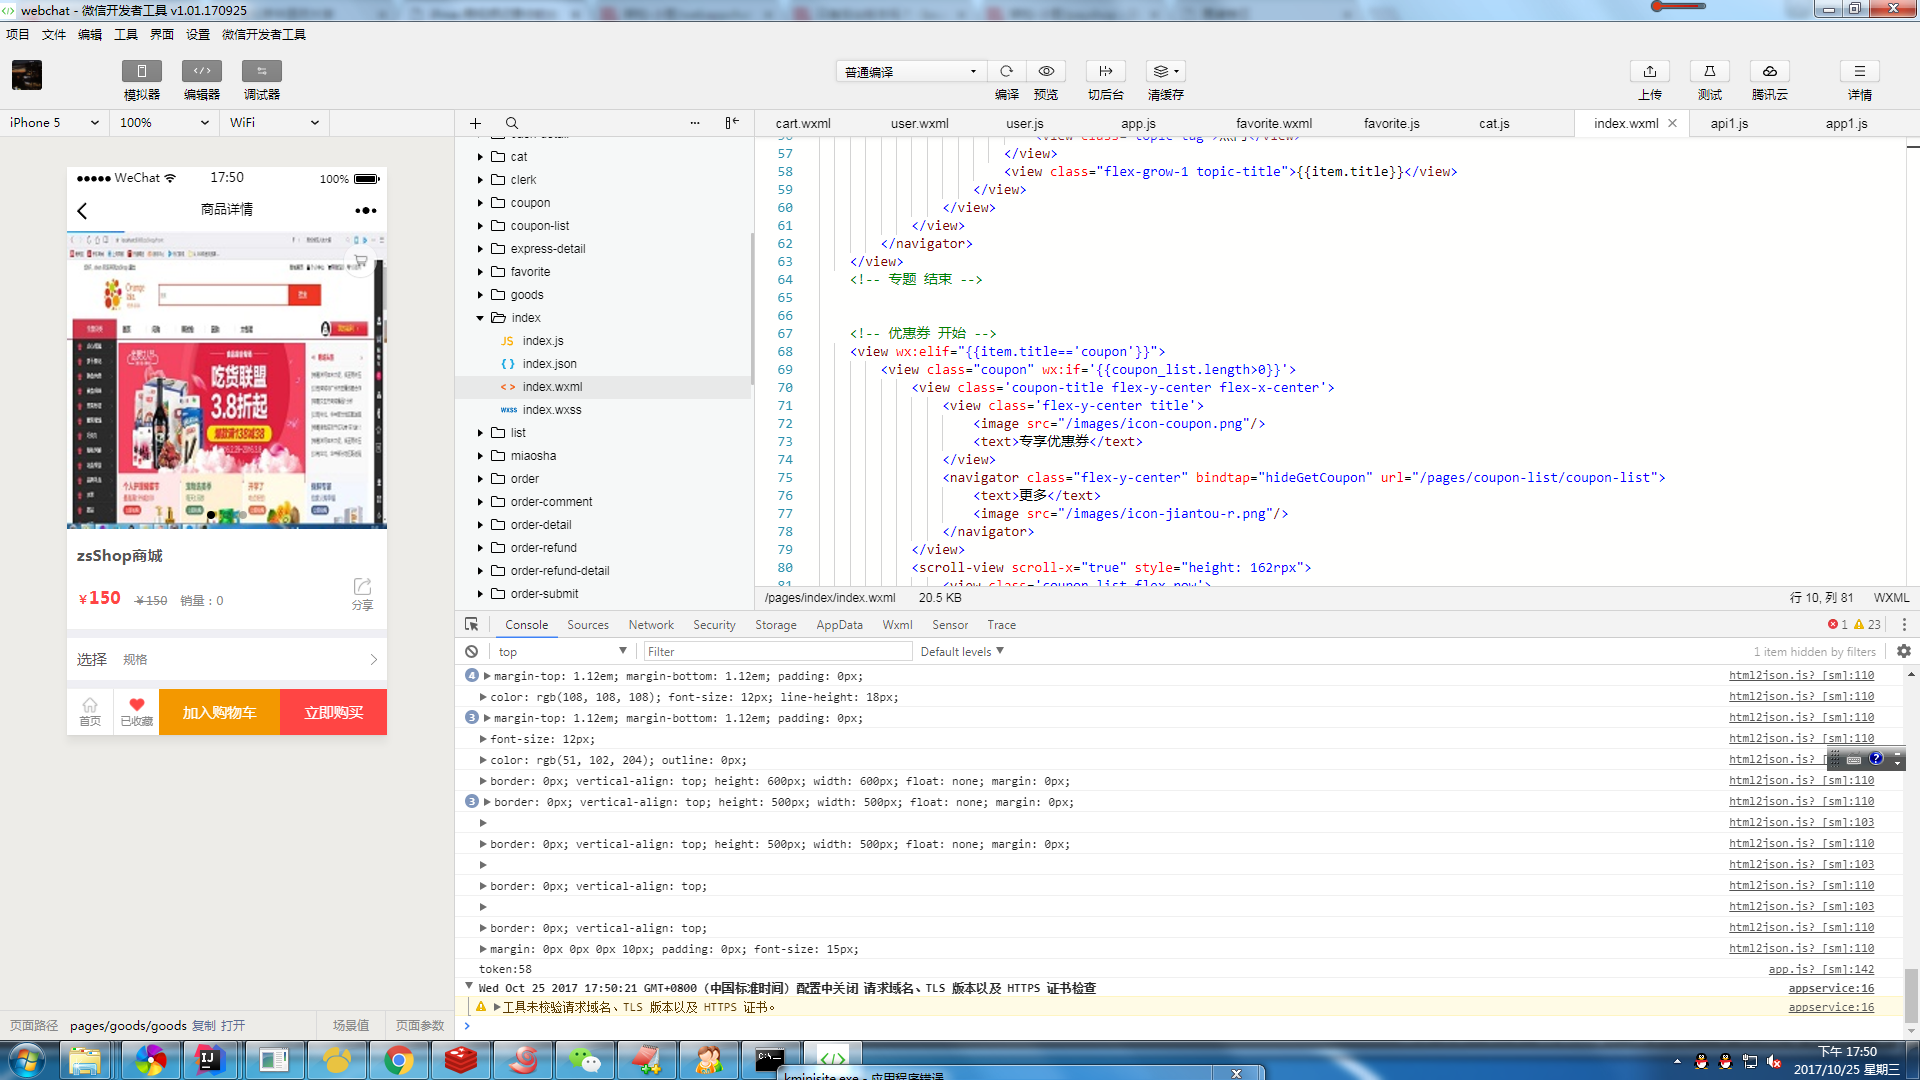Open the simulator three-dot menu
Screen dimensions: 1920x1080
tap(366, 210)
